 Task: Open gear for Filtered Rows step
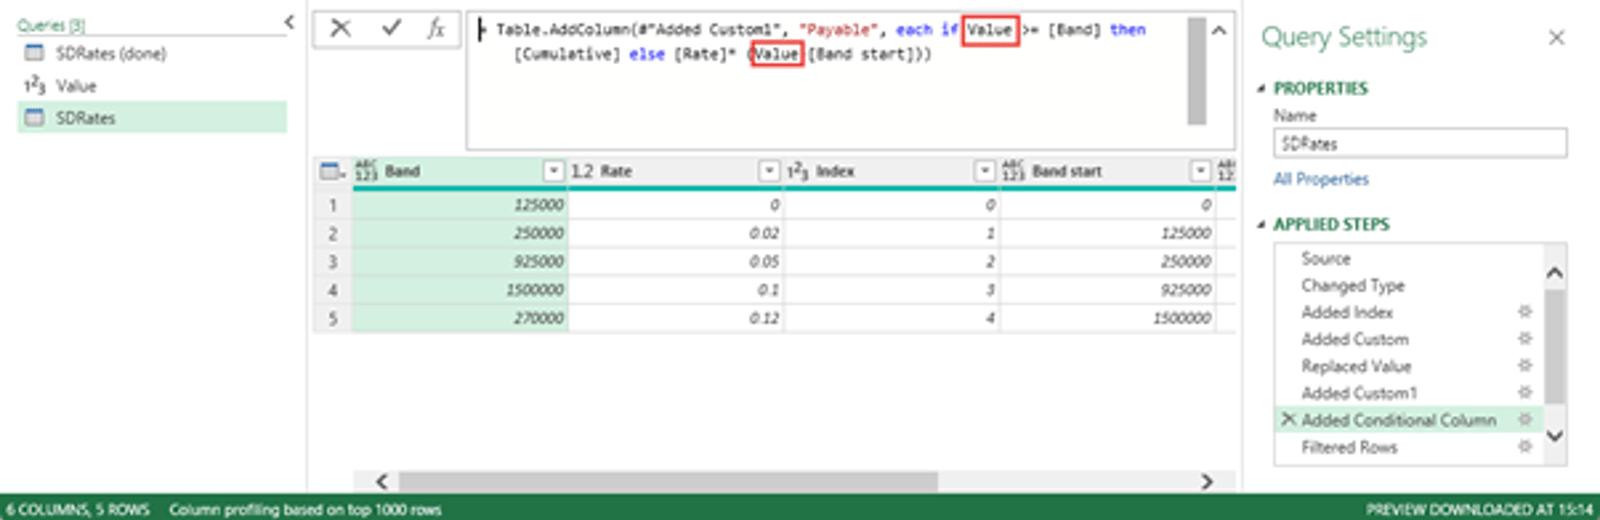point(1524,447)
